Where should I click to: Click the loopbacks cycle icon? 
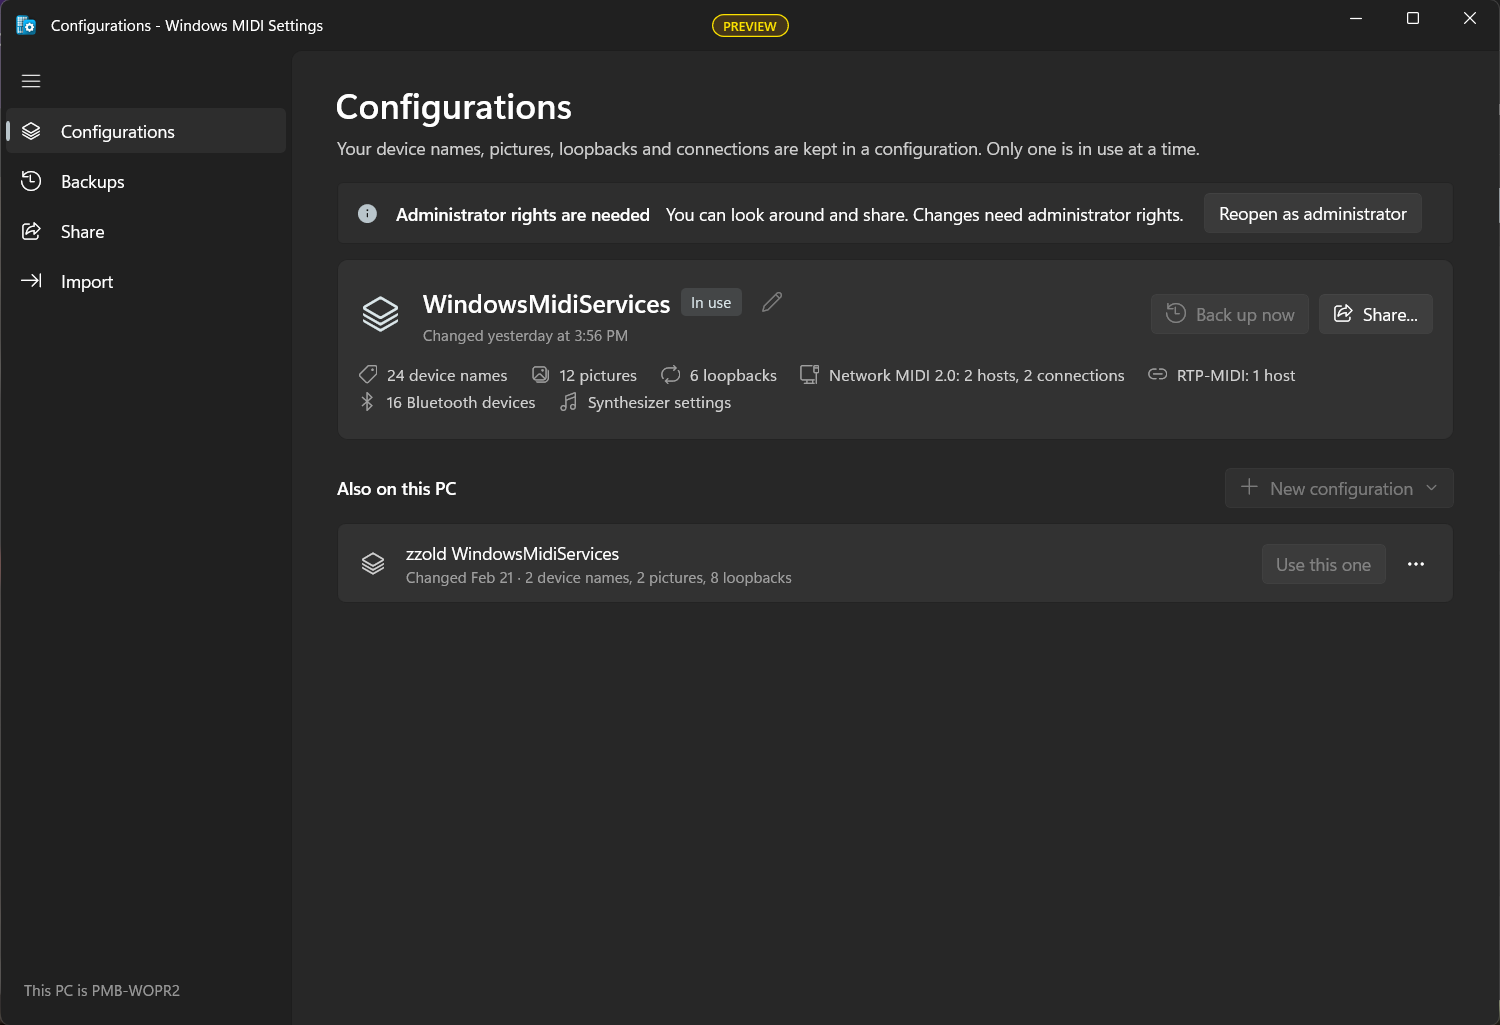point(670,374)
